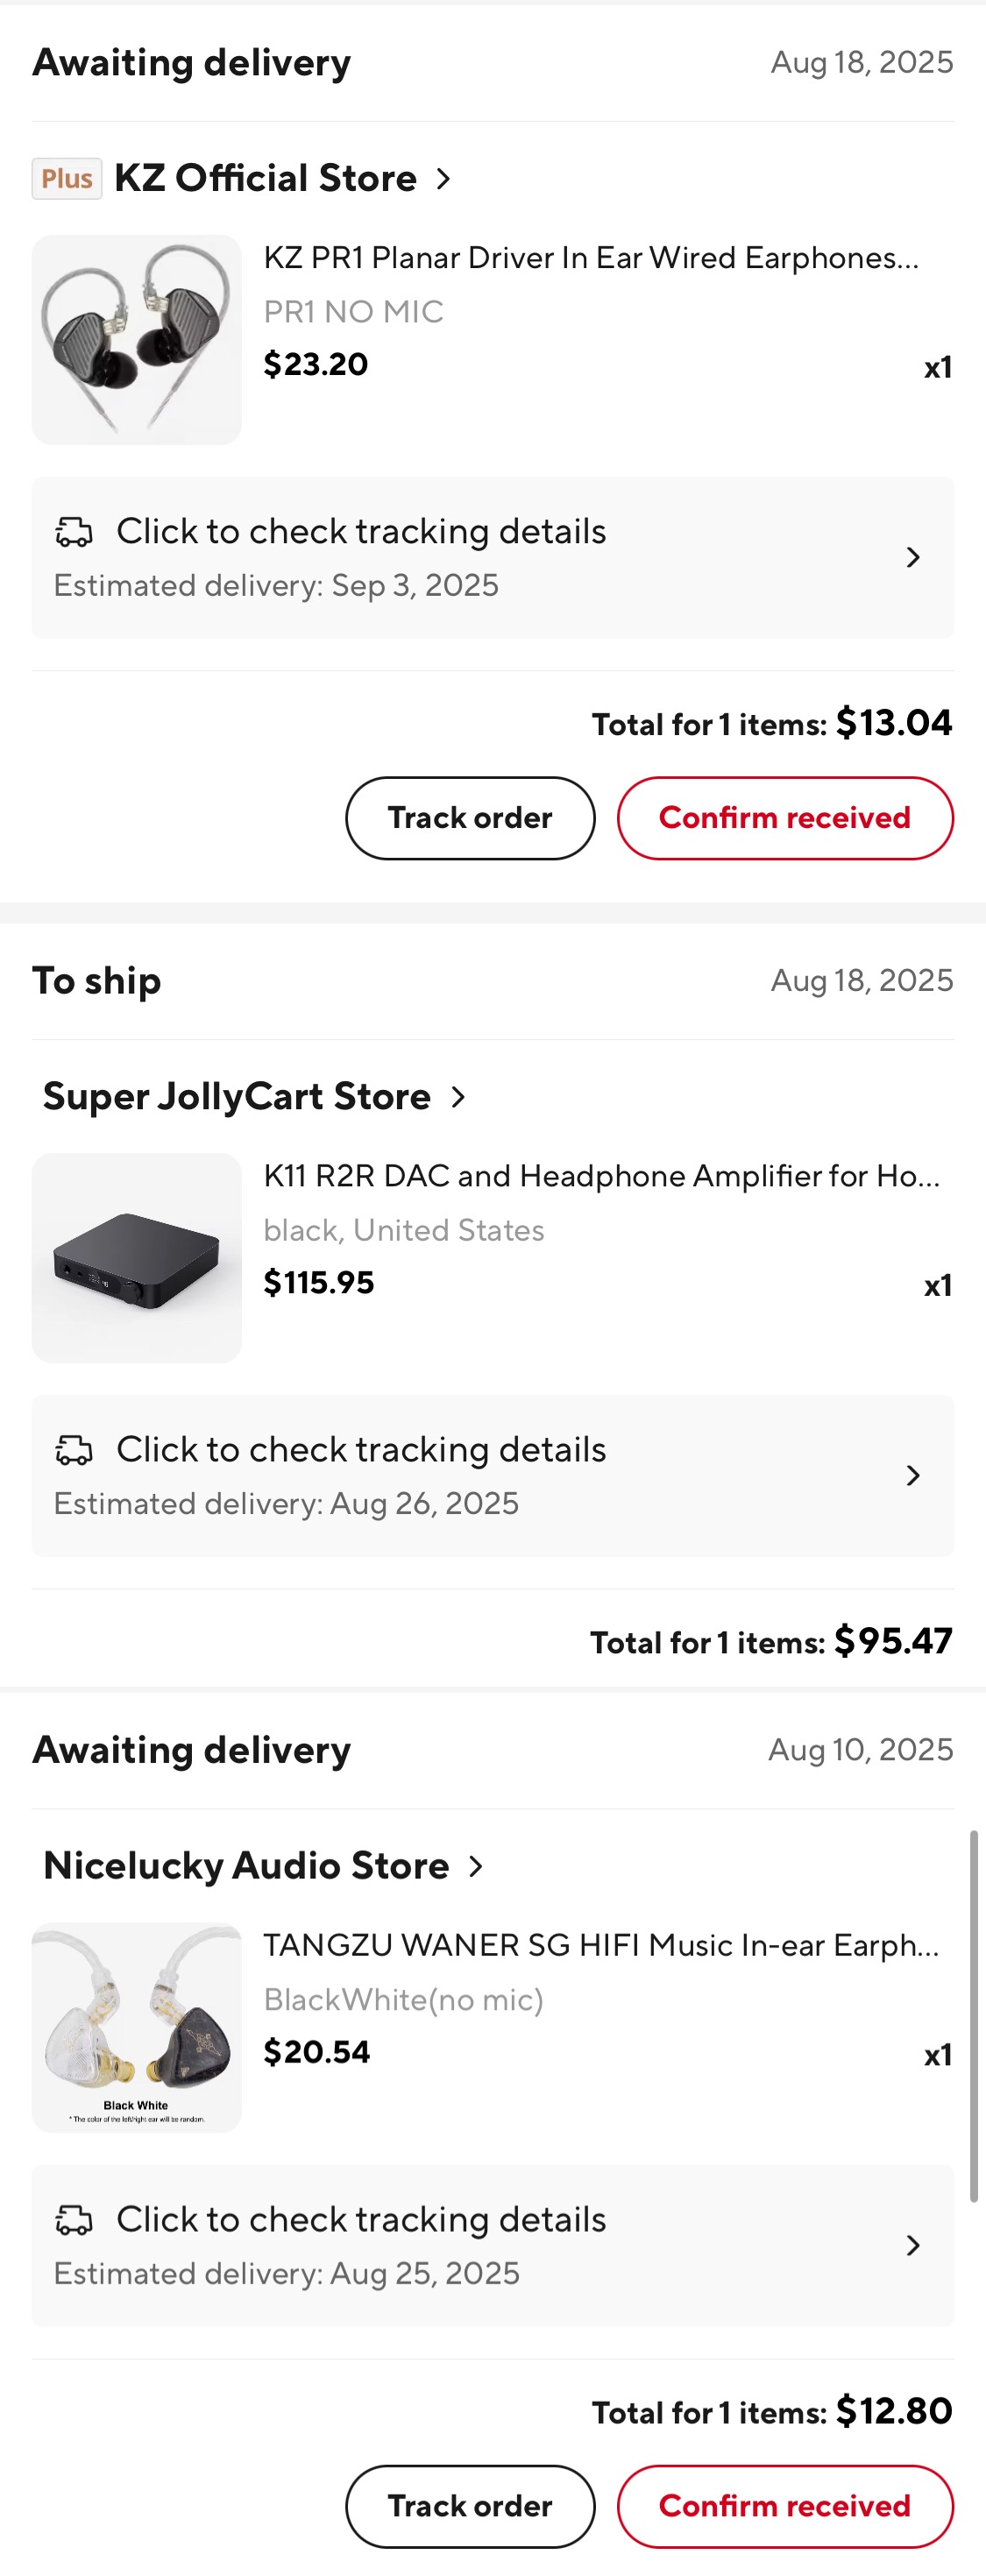Click the Plus badge beside KZ Official Store
986x2576 pixels.
(67, 179)
